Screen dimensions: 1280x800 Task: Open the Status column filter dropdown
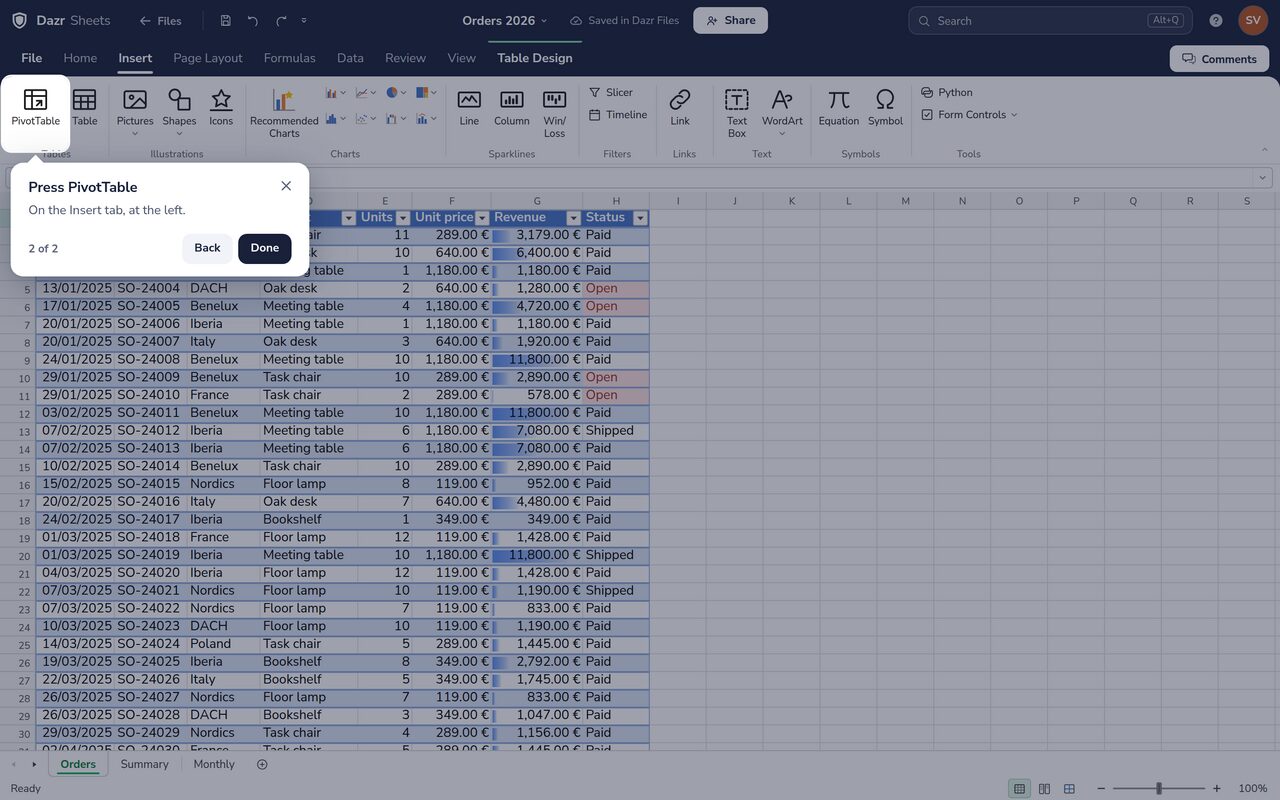pos(640,218)
